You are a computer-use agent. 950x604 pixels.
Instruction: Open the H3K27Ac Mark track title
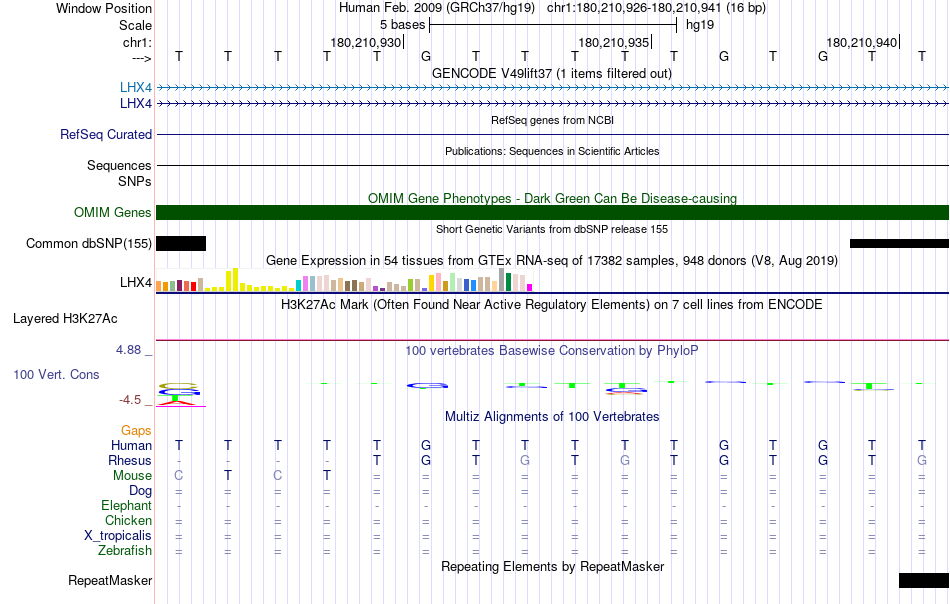coord(552,304)
